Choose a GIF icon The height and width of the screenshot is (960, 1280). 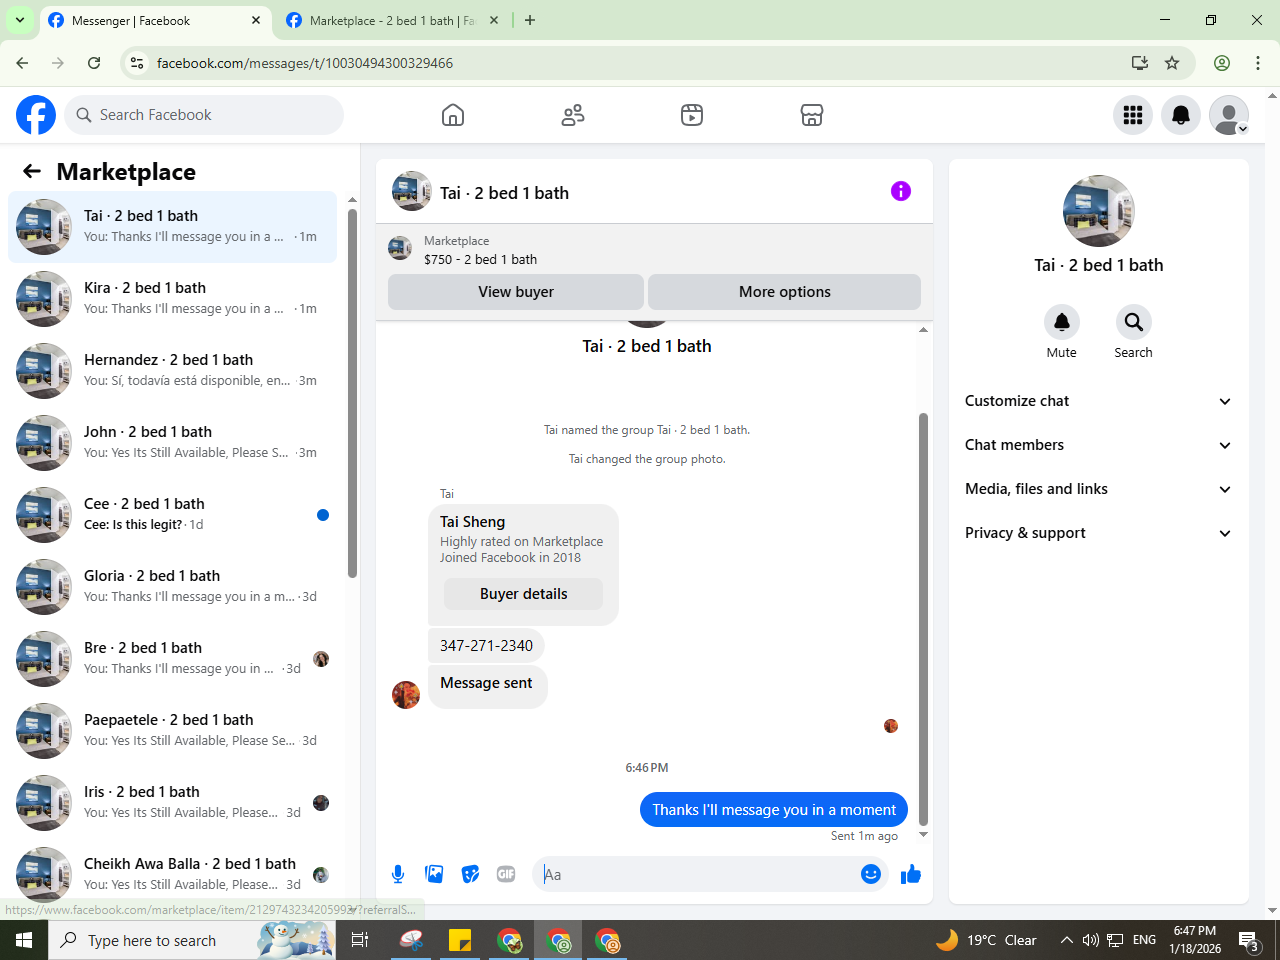506,874
